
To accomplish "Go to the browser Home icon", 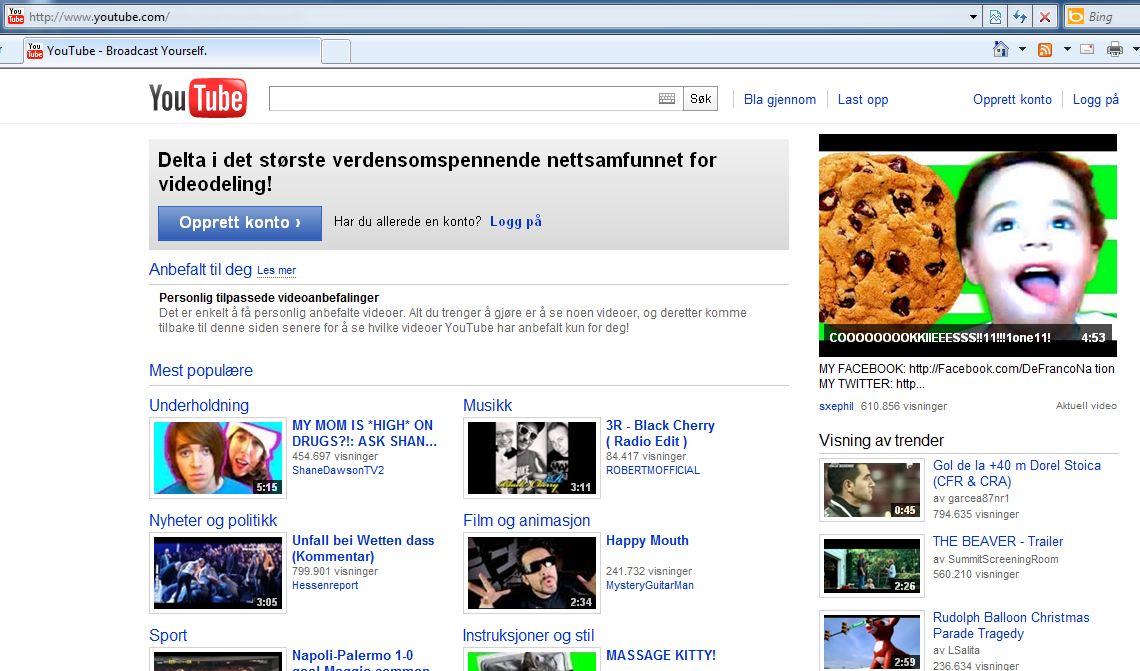I will coord(1001,49).
